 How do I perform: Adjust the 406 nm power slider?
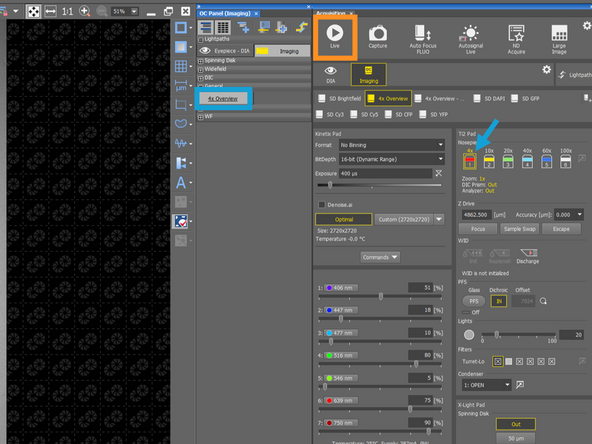click(x=380, y=296)
